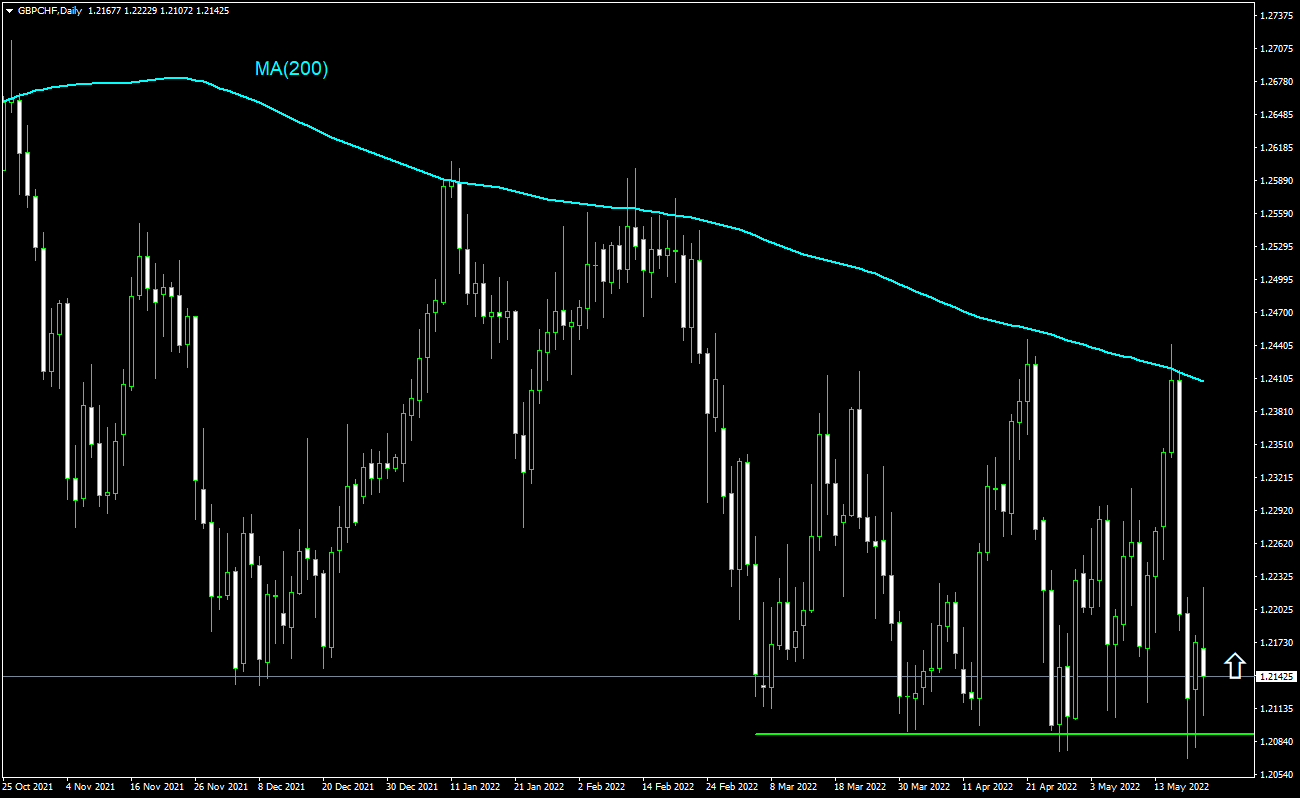
Task: Open the dropdown triangle beside GBPCHF,Daily
Action: 9,9
